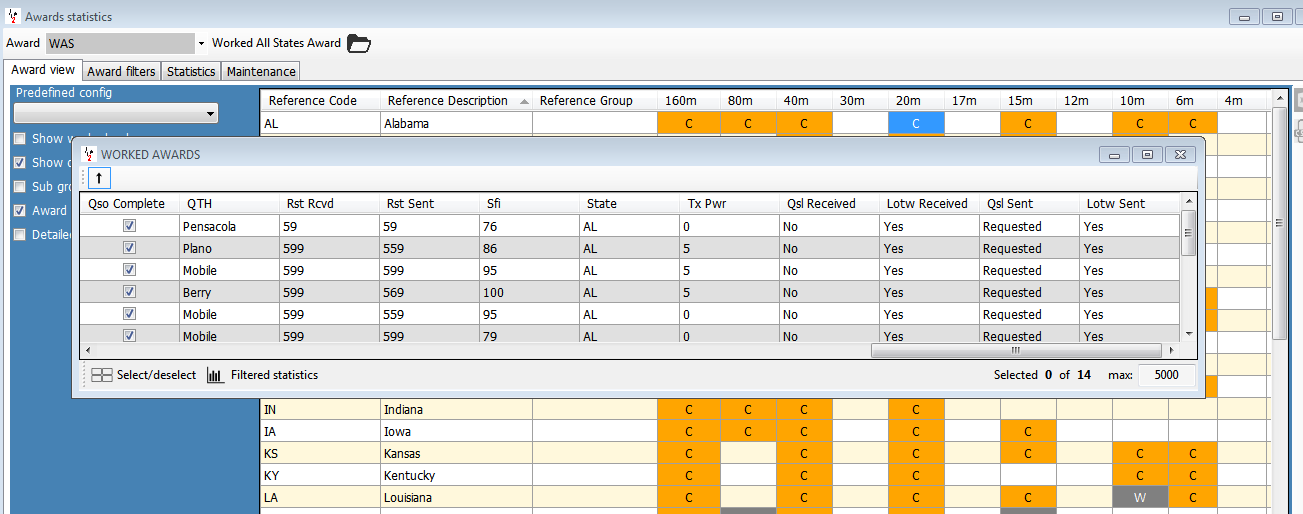Click the horizontal scrollbar thumb in WORKED AWARDS

pos(1015,350)
